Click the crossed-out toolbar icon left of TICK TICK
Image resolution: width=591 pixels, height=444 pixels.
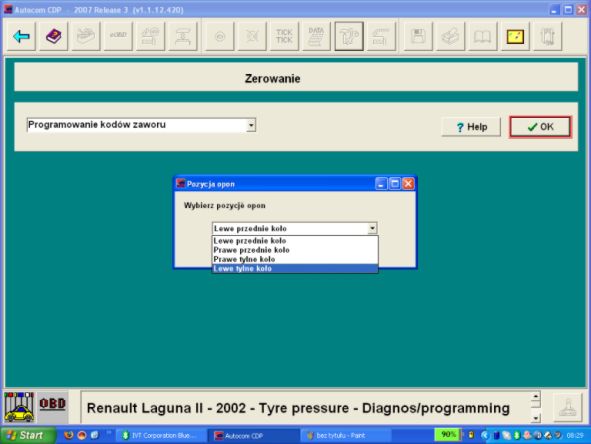coord(252,37)
